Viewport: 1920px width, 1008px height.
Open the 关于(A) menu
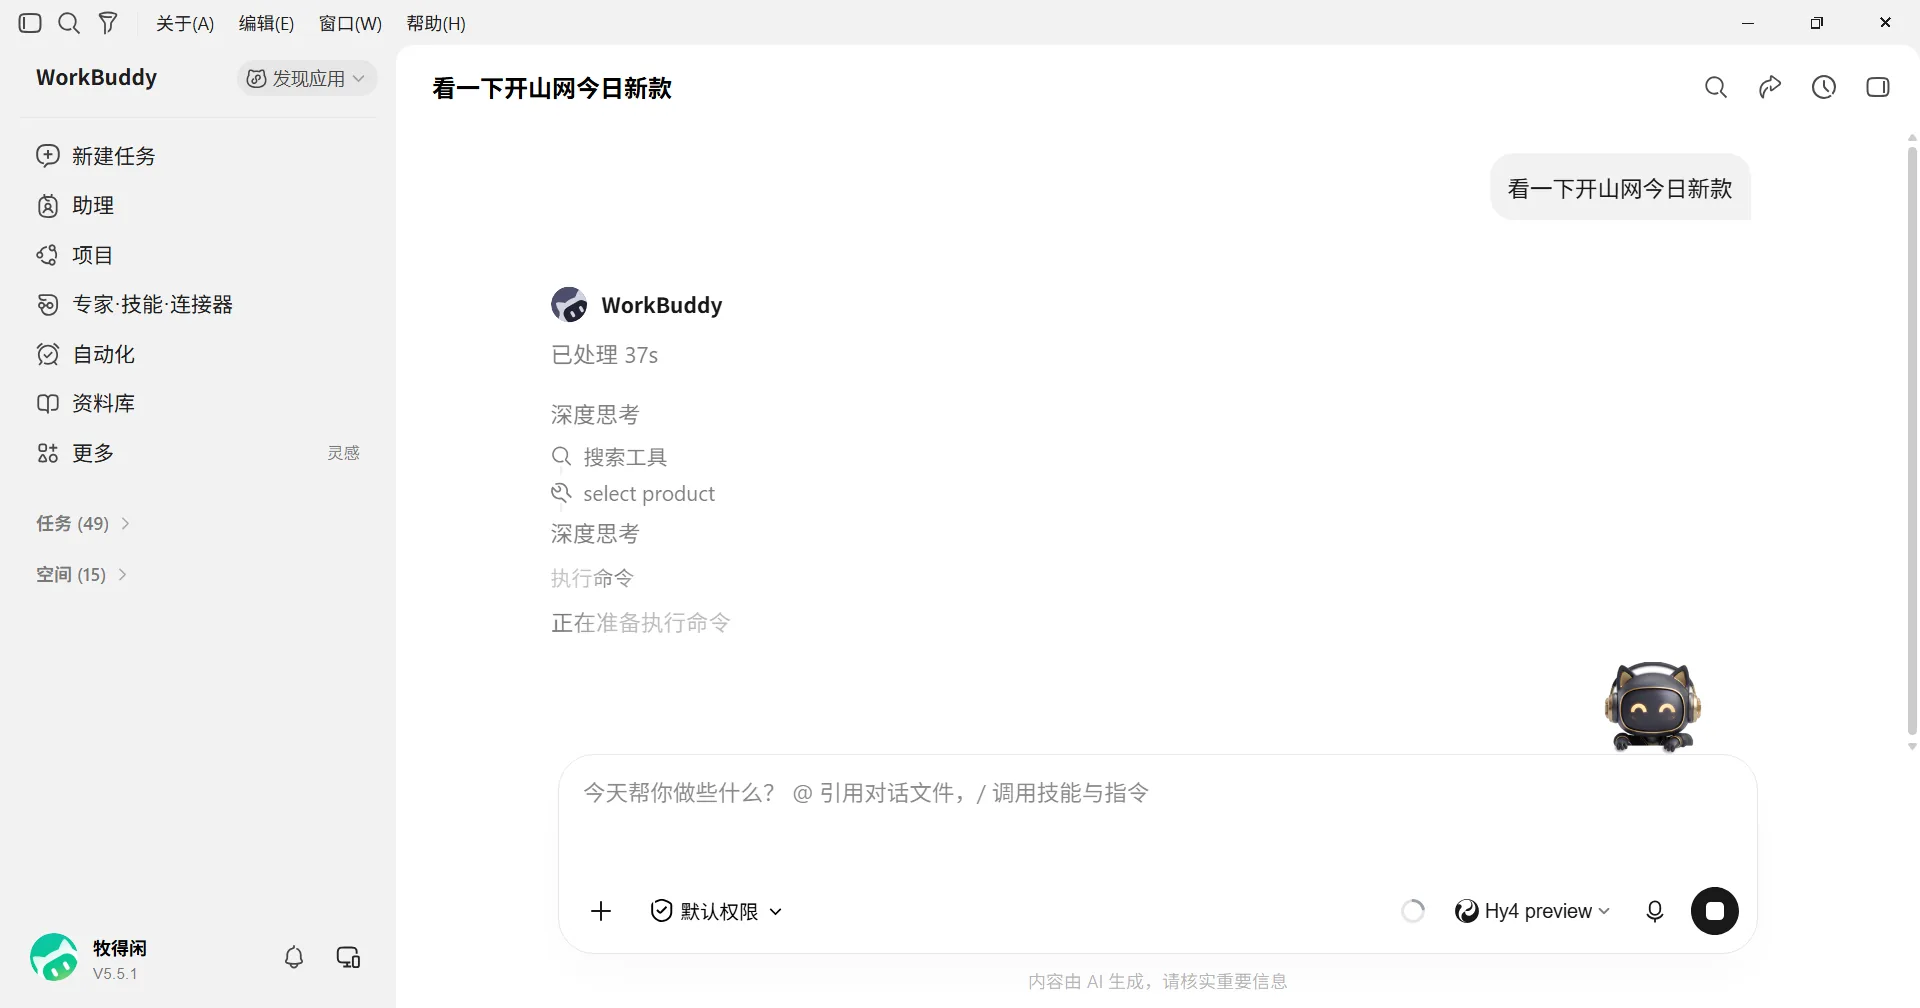coord(185,23)
